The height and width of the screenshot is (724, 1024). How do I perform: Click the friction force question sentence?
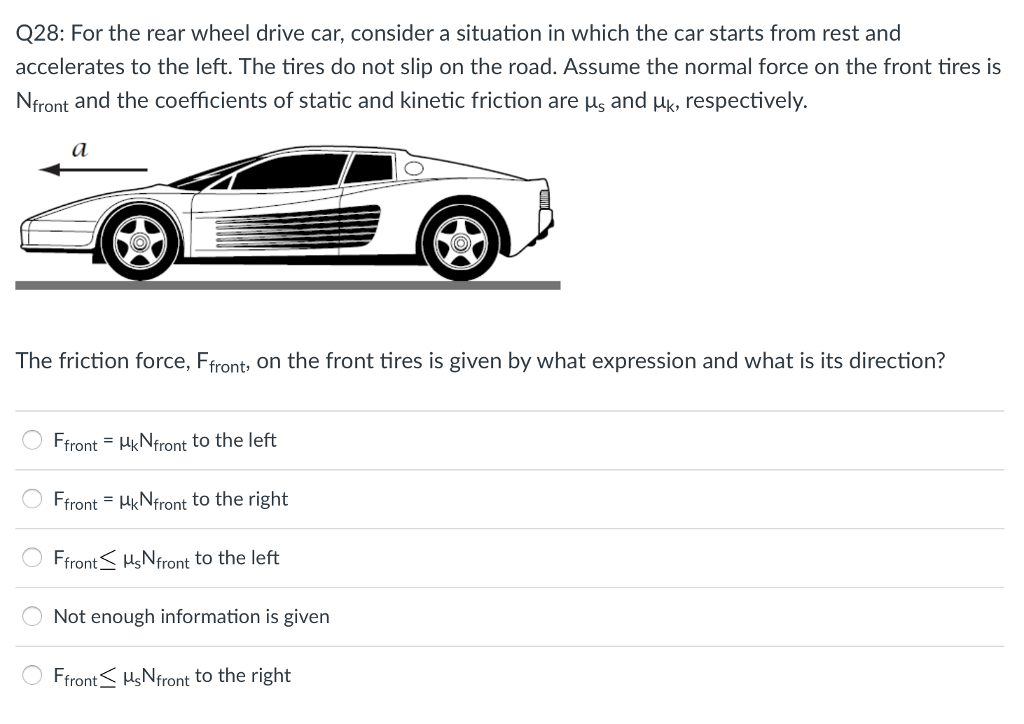pos(480,361)
